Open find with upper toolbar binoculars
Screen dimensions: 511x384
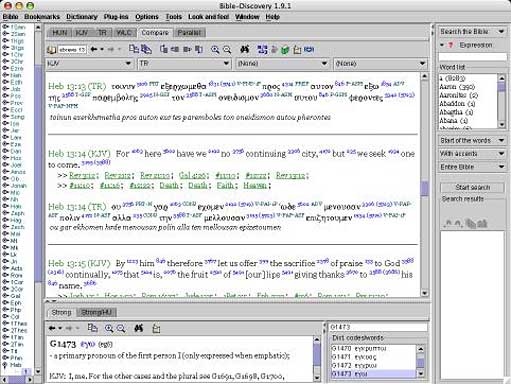coord(245,49)
